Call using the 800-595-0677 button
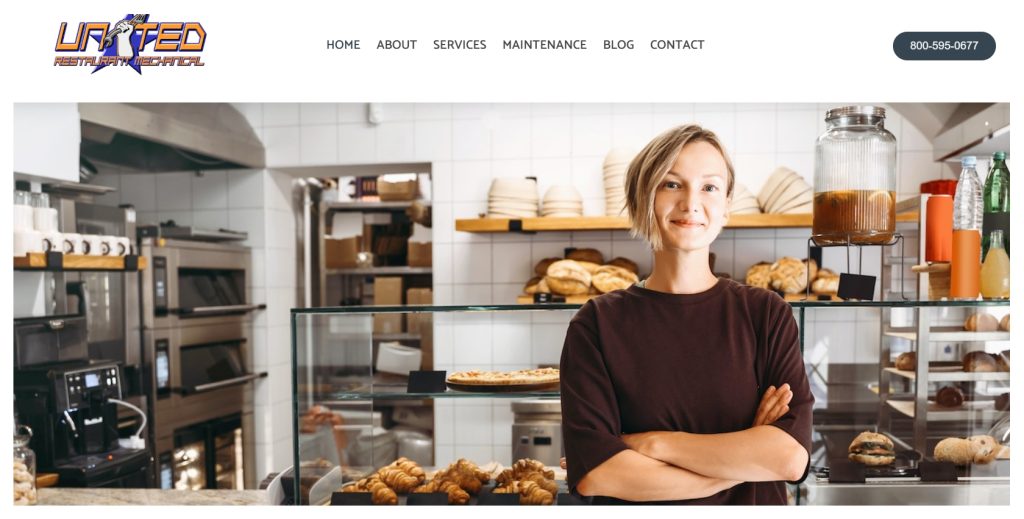Viewport: 1024px width, 519px height. (x=944, y=46)
